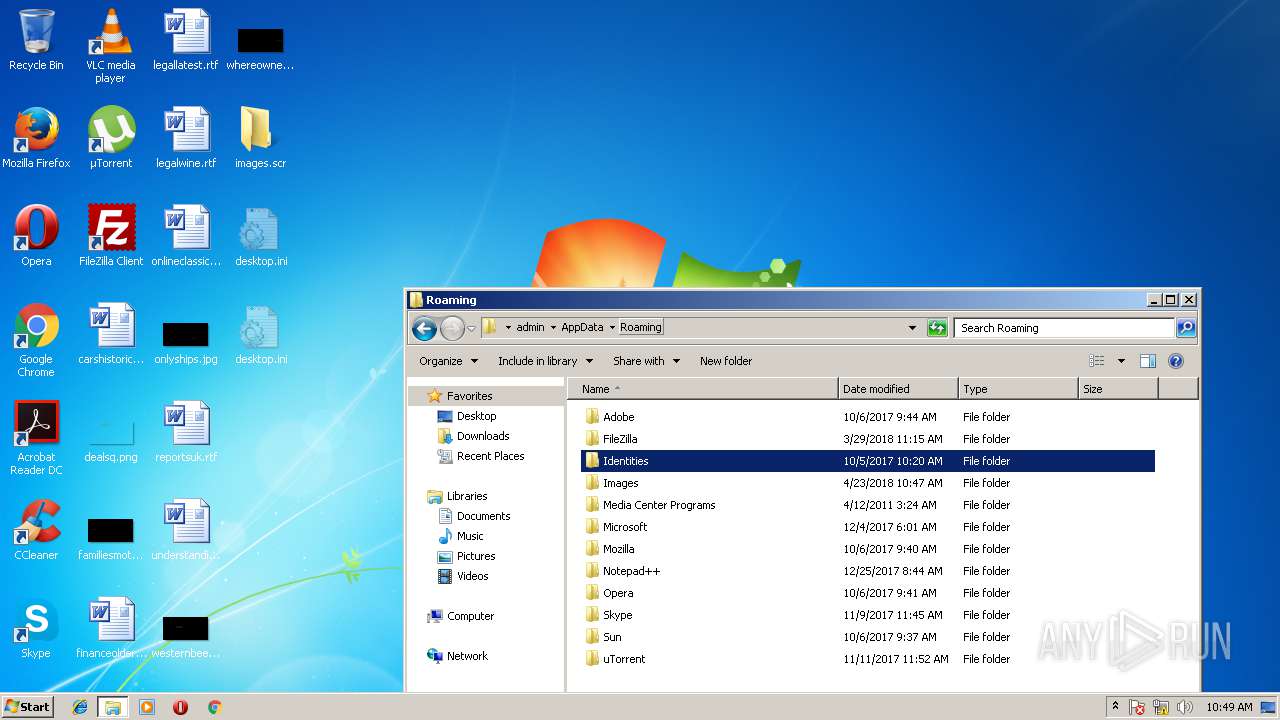This screenshot has width=1280, height=720.
Task: Open Skype desktop shortcut
Action: pos(36,629)
